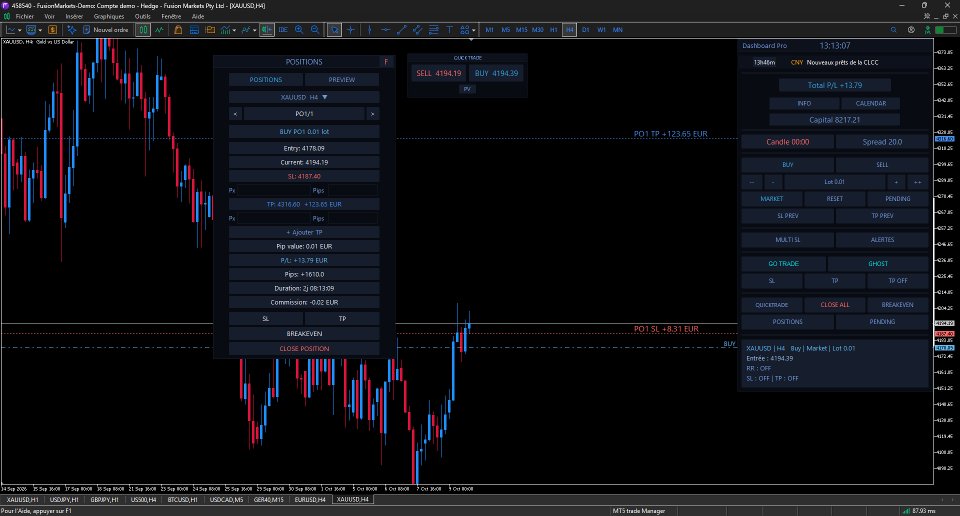Open the market shopping bag icon
The height and width of the screenshot is (516, 960).
(178, 29)
